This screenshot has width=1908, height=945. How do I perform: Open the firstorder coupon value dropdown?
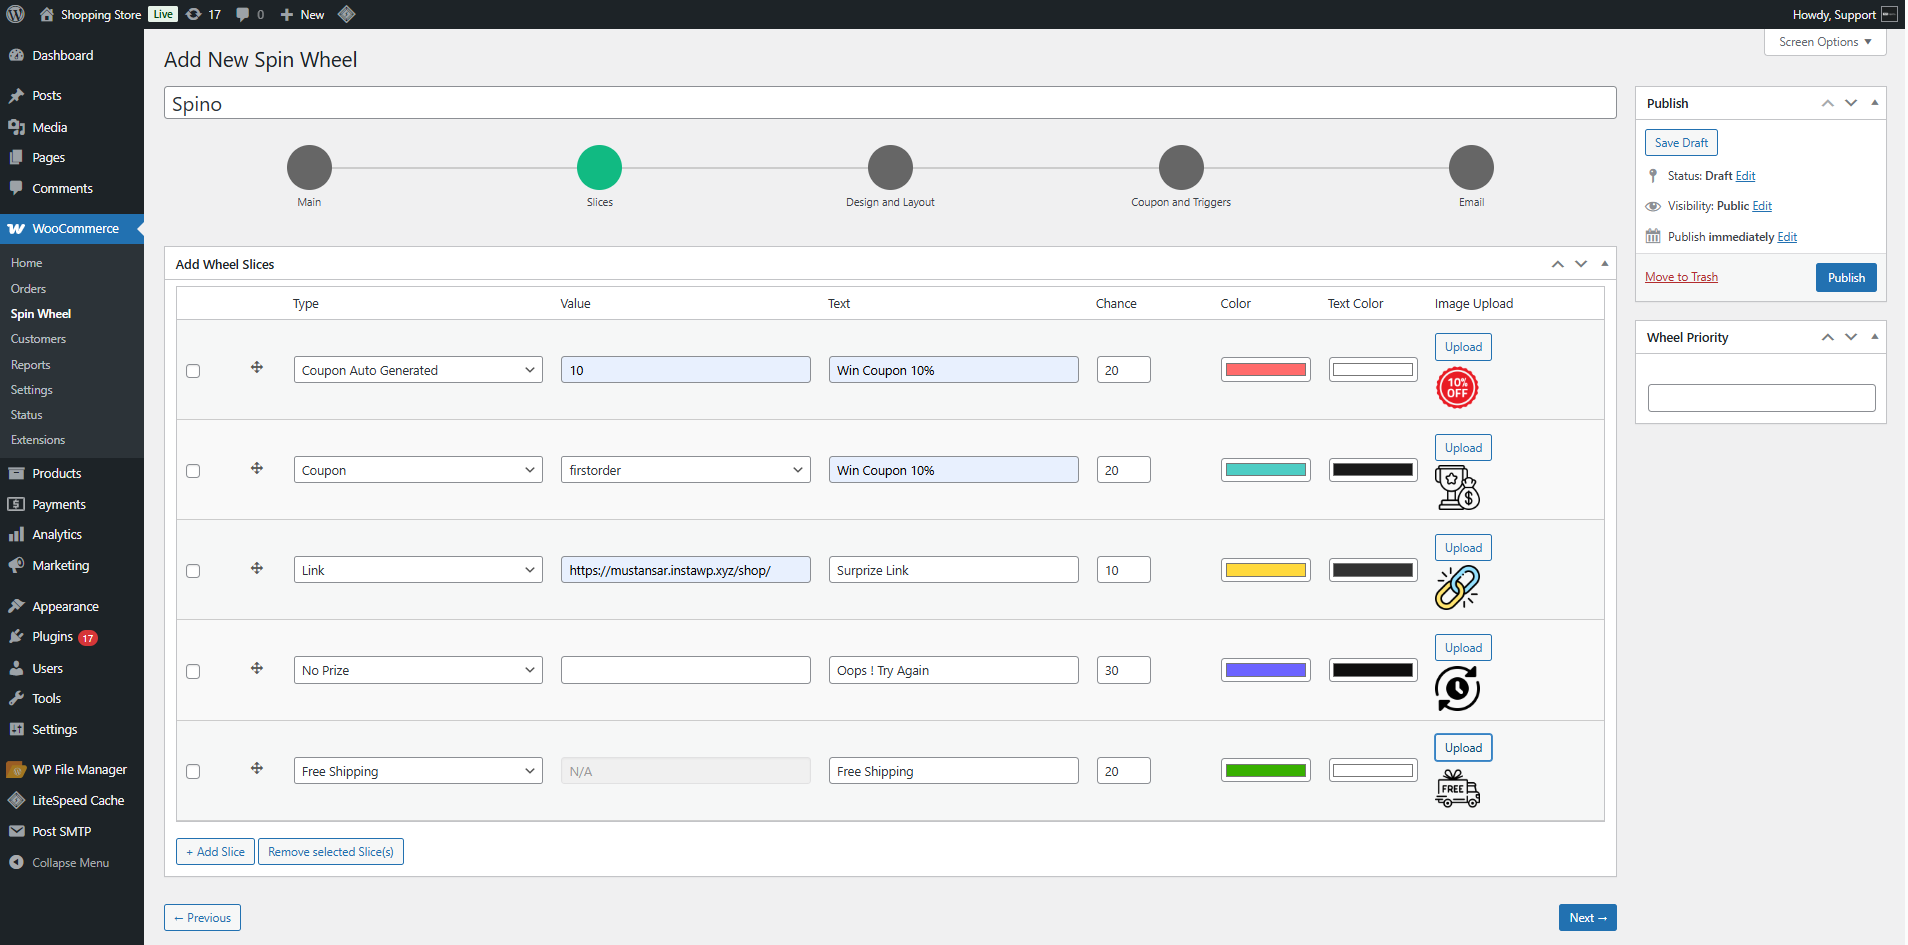coord(685,470)
